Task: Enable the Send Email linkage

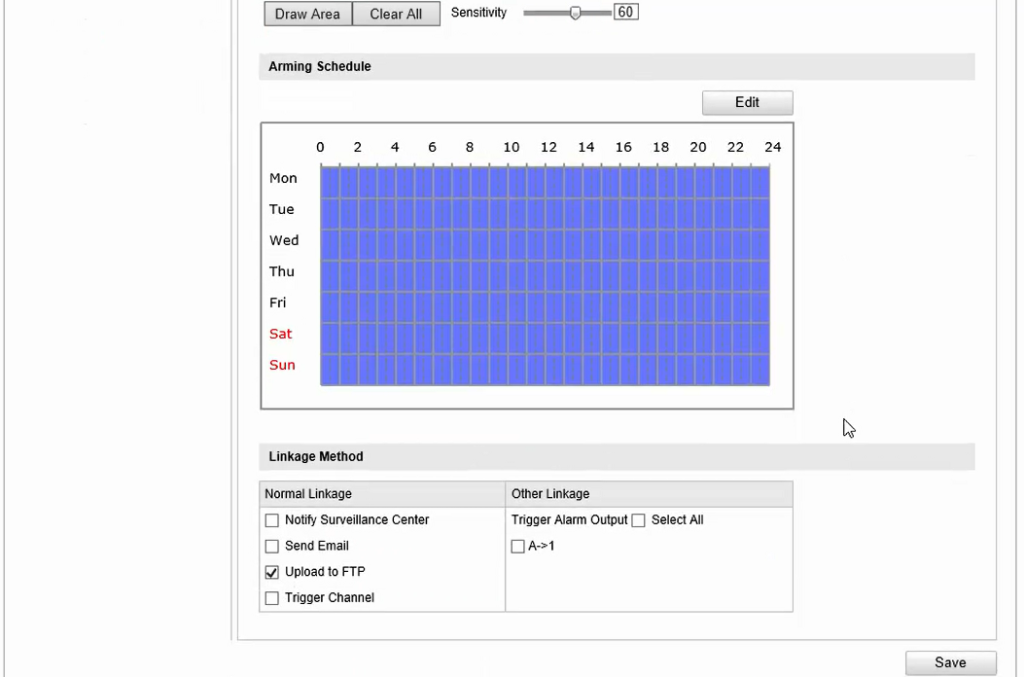Action: point(271,546)
